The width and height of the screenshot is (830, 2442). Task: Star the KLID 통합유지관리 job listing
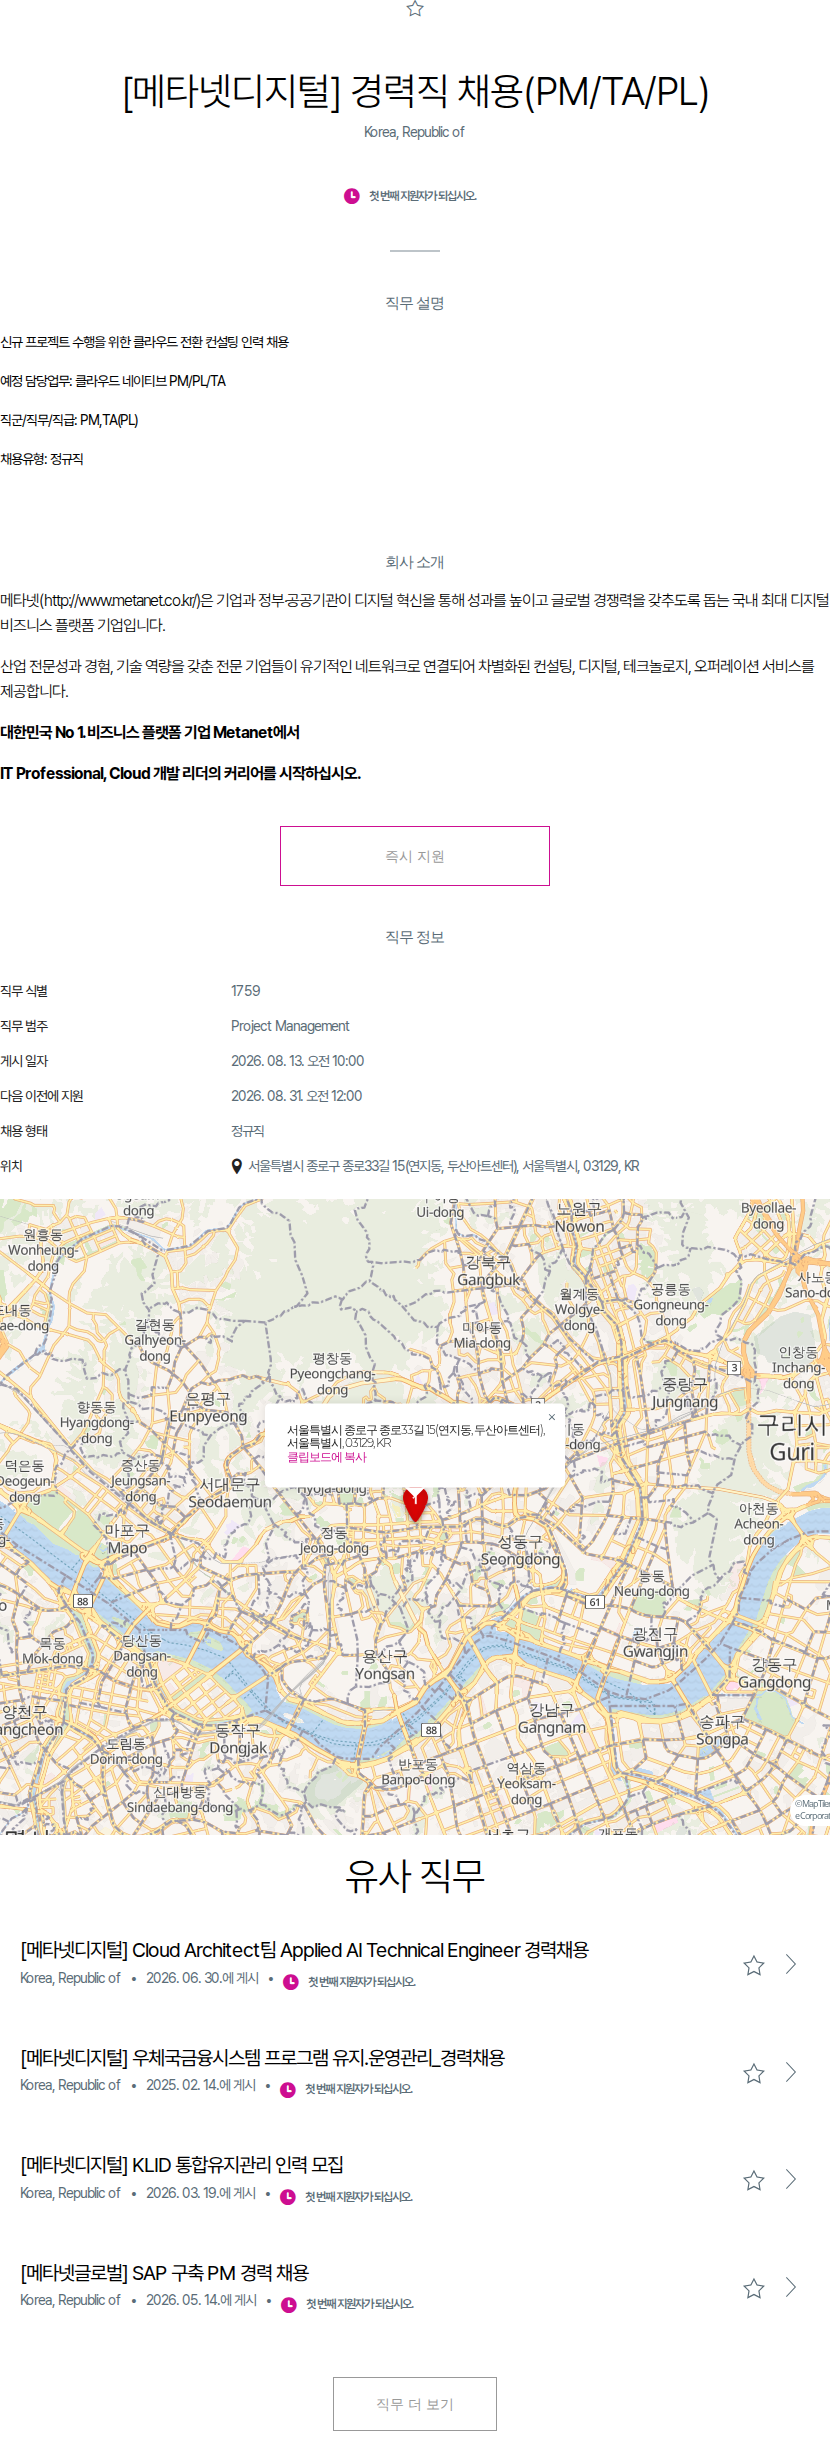[x=754, y=2181]
